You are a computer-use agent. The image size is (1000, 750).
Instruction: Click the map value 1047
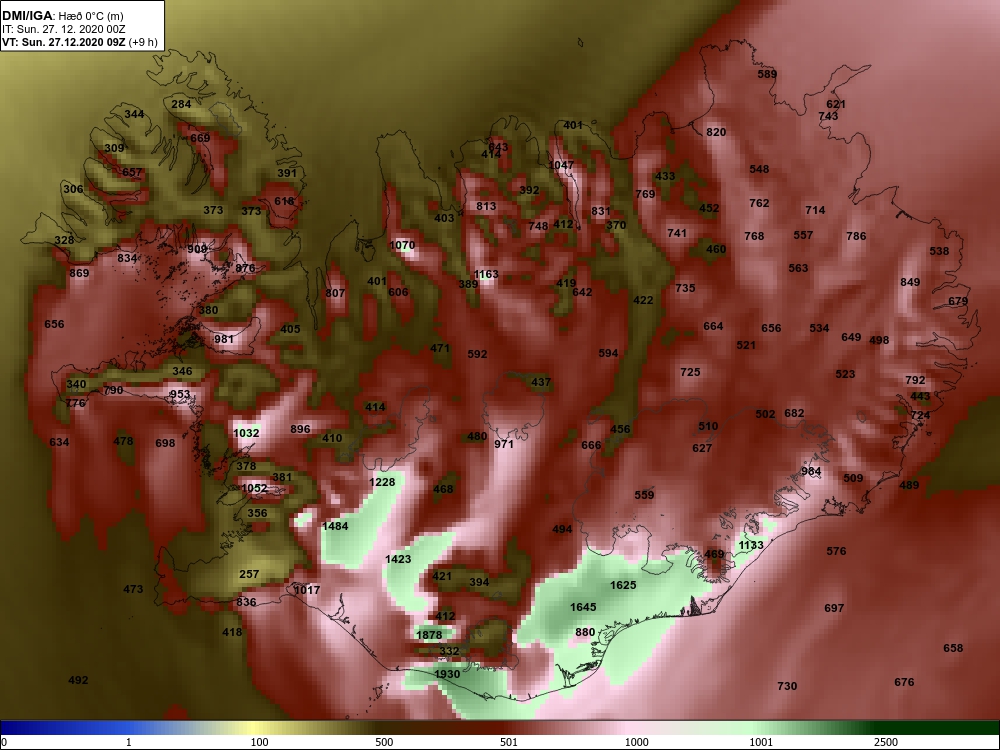(x=561, y=165)
